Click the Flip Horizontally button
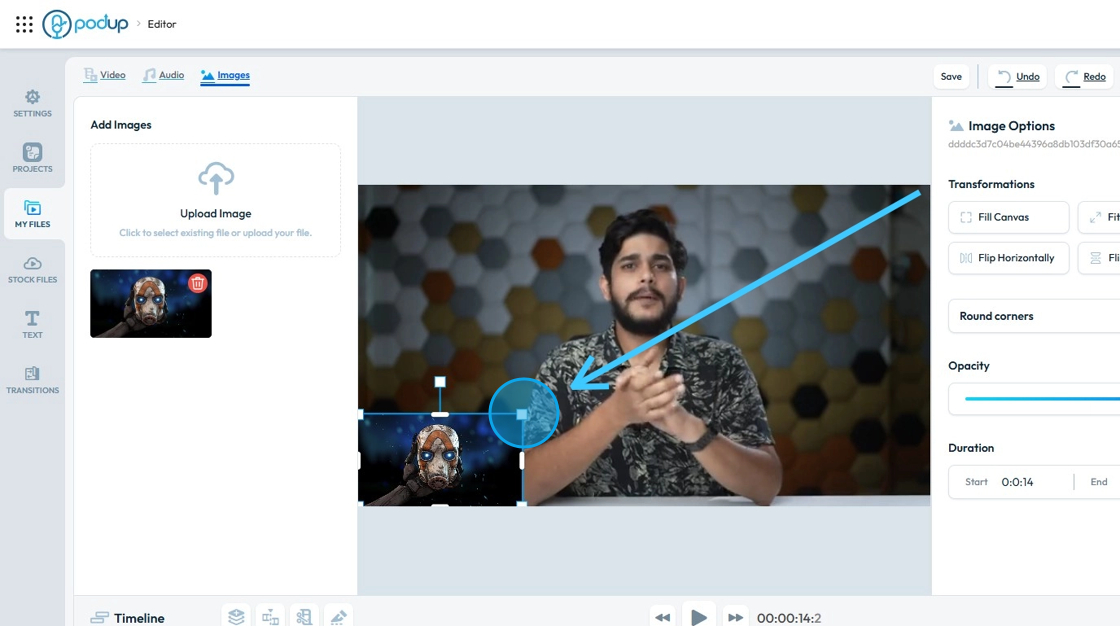Image resolution: width=1120 pixels, height=626 pixels. tap(1009, 258)
